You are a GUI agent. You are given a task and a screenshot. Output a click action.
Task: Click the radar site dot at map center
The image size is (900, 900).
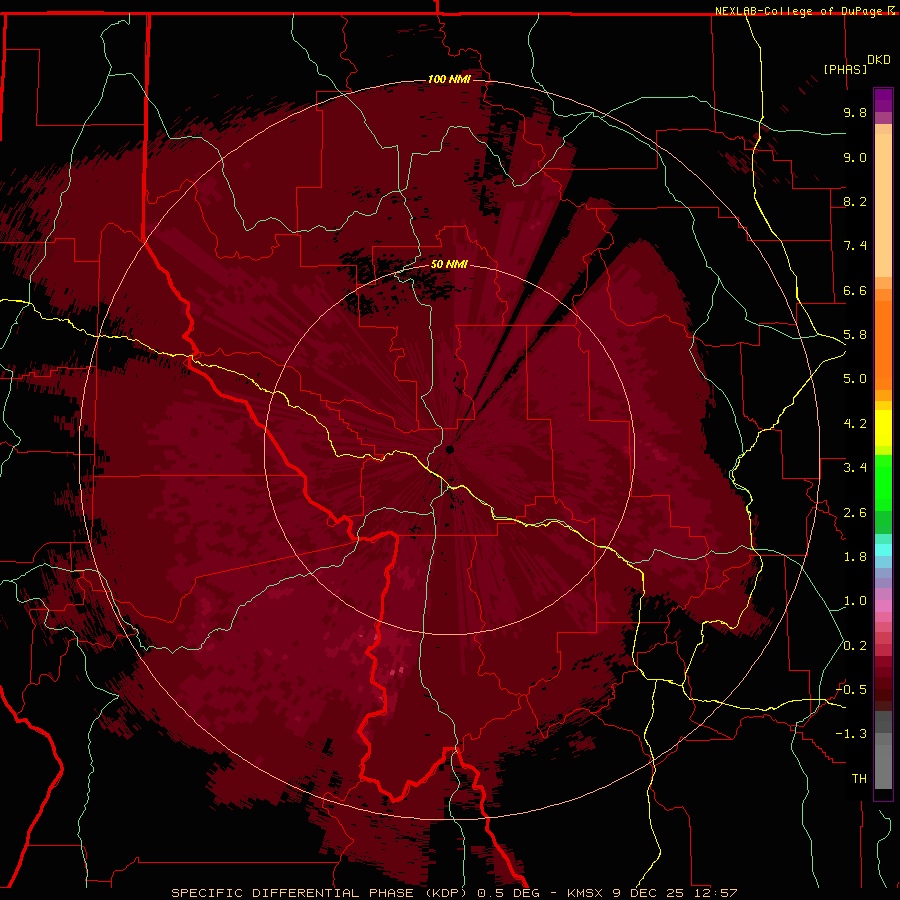pos(449,449)
